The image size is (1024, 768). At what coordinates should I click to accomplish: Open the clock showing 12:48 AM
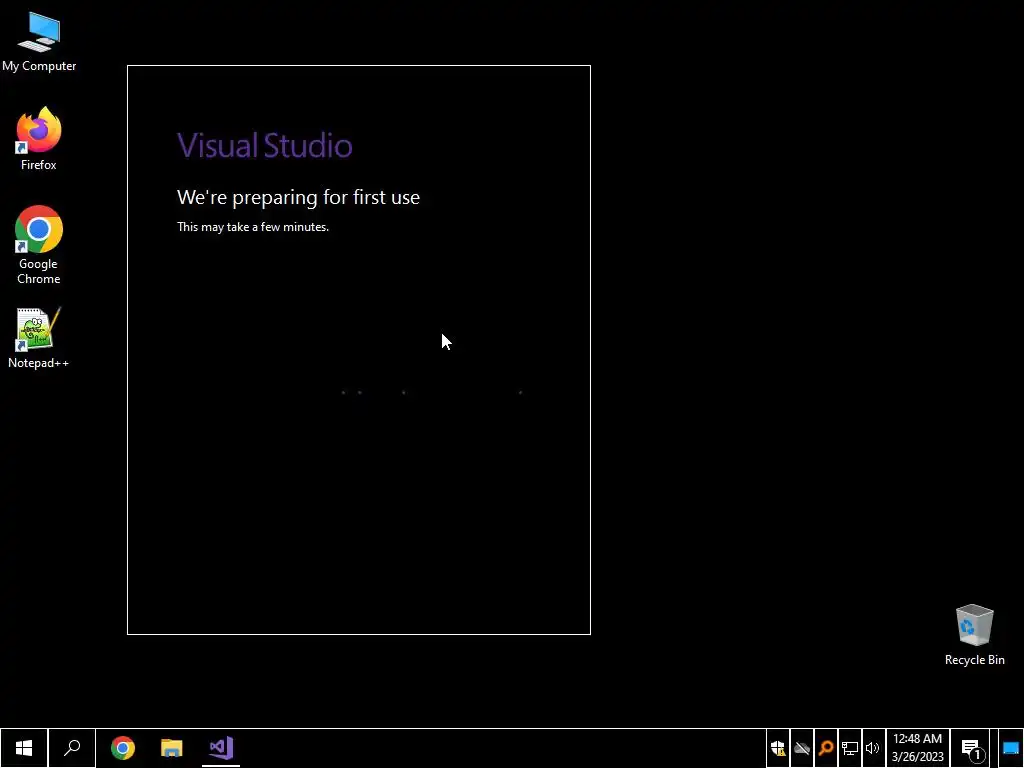[x=918, y=748]
